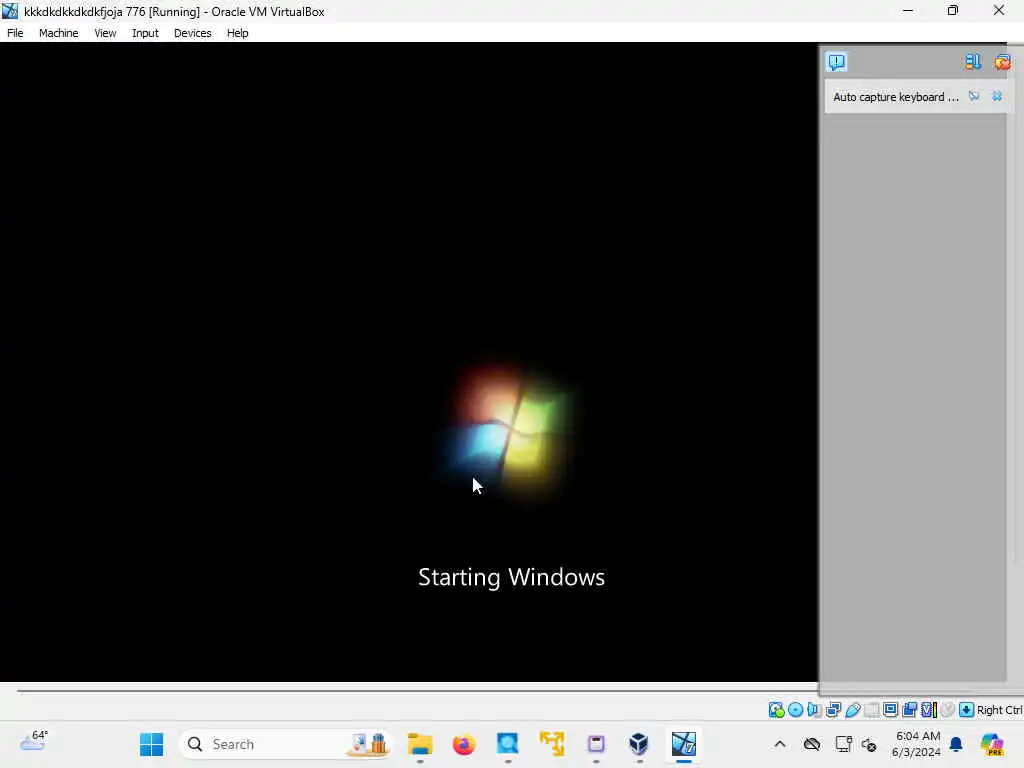
Task: Select the running VM window icon on the taskbar
Action: (x=684, y=744)
